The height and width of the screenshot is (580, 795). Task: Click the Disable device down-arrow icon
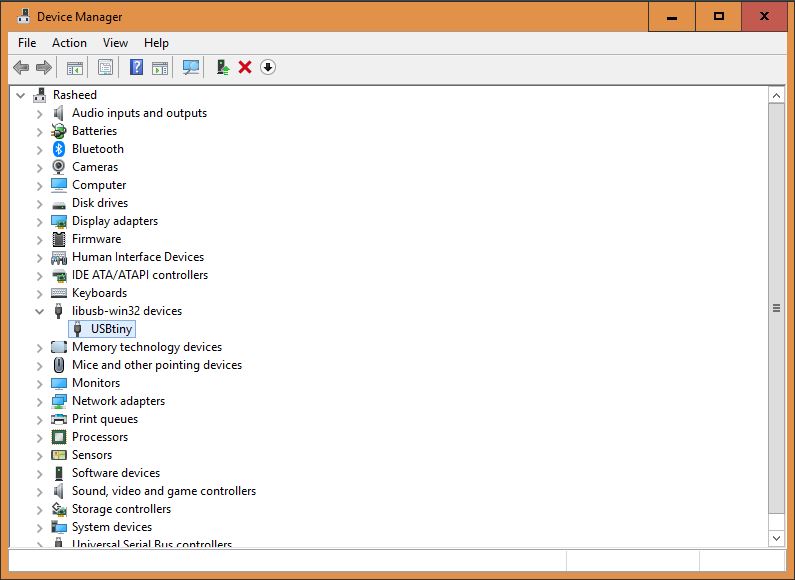pyautogui.click(x=268, y=67)
